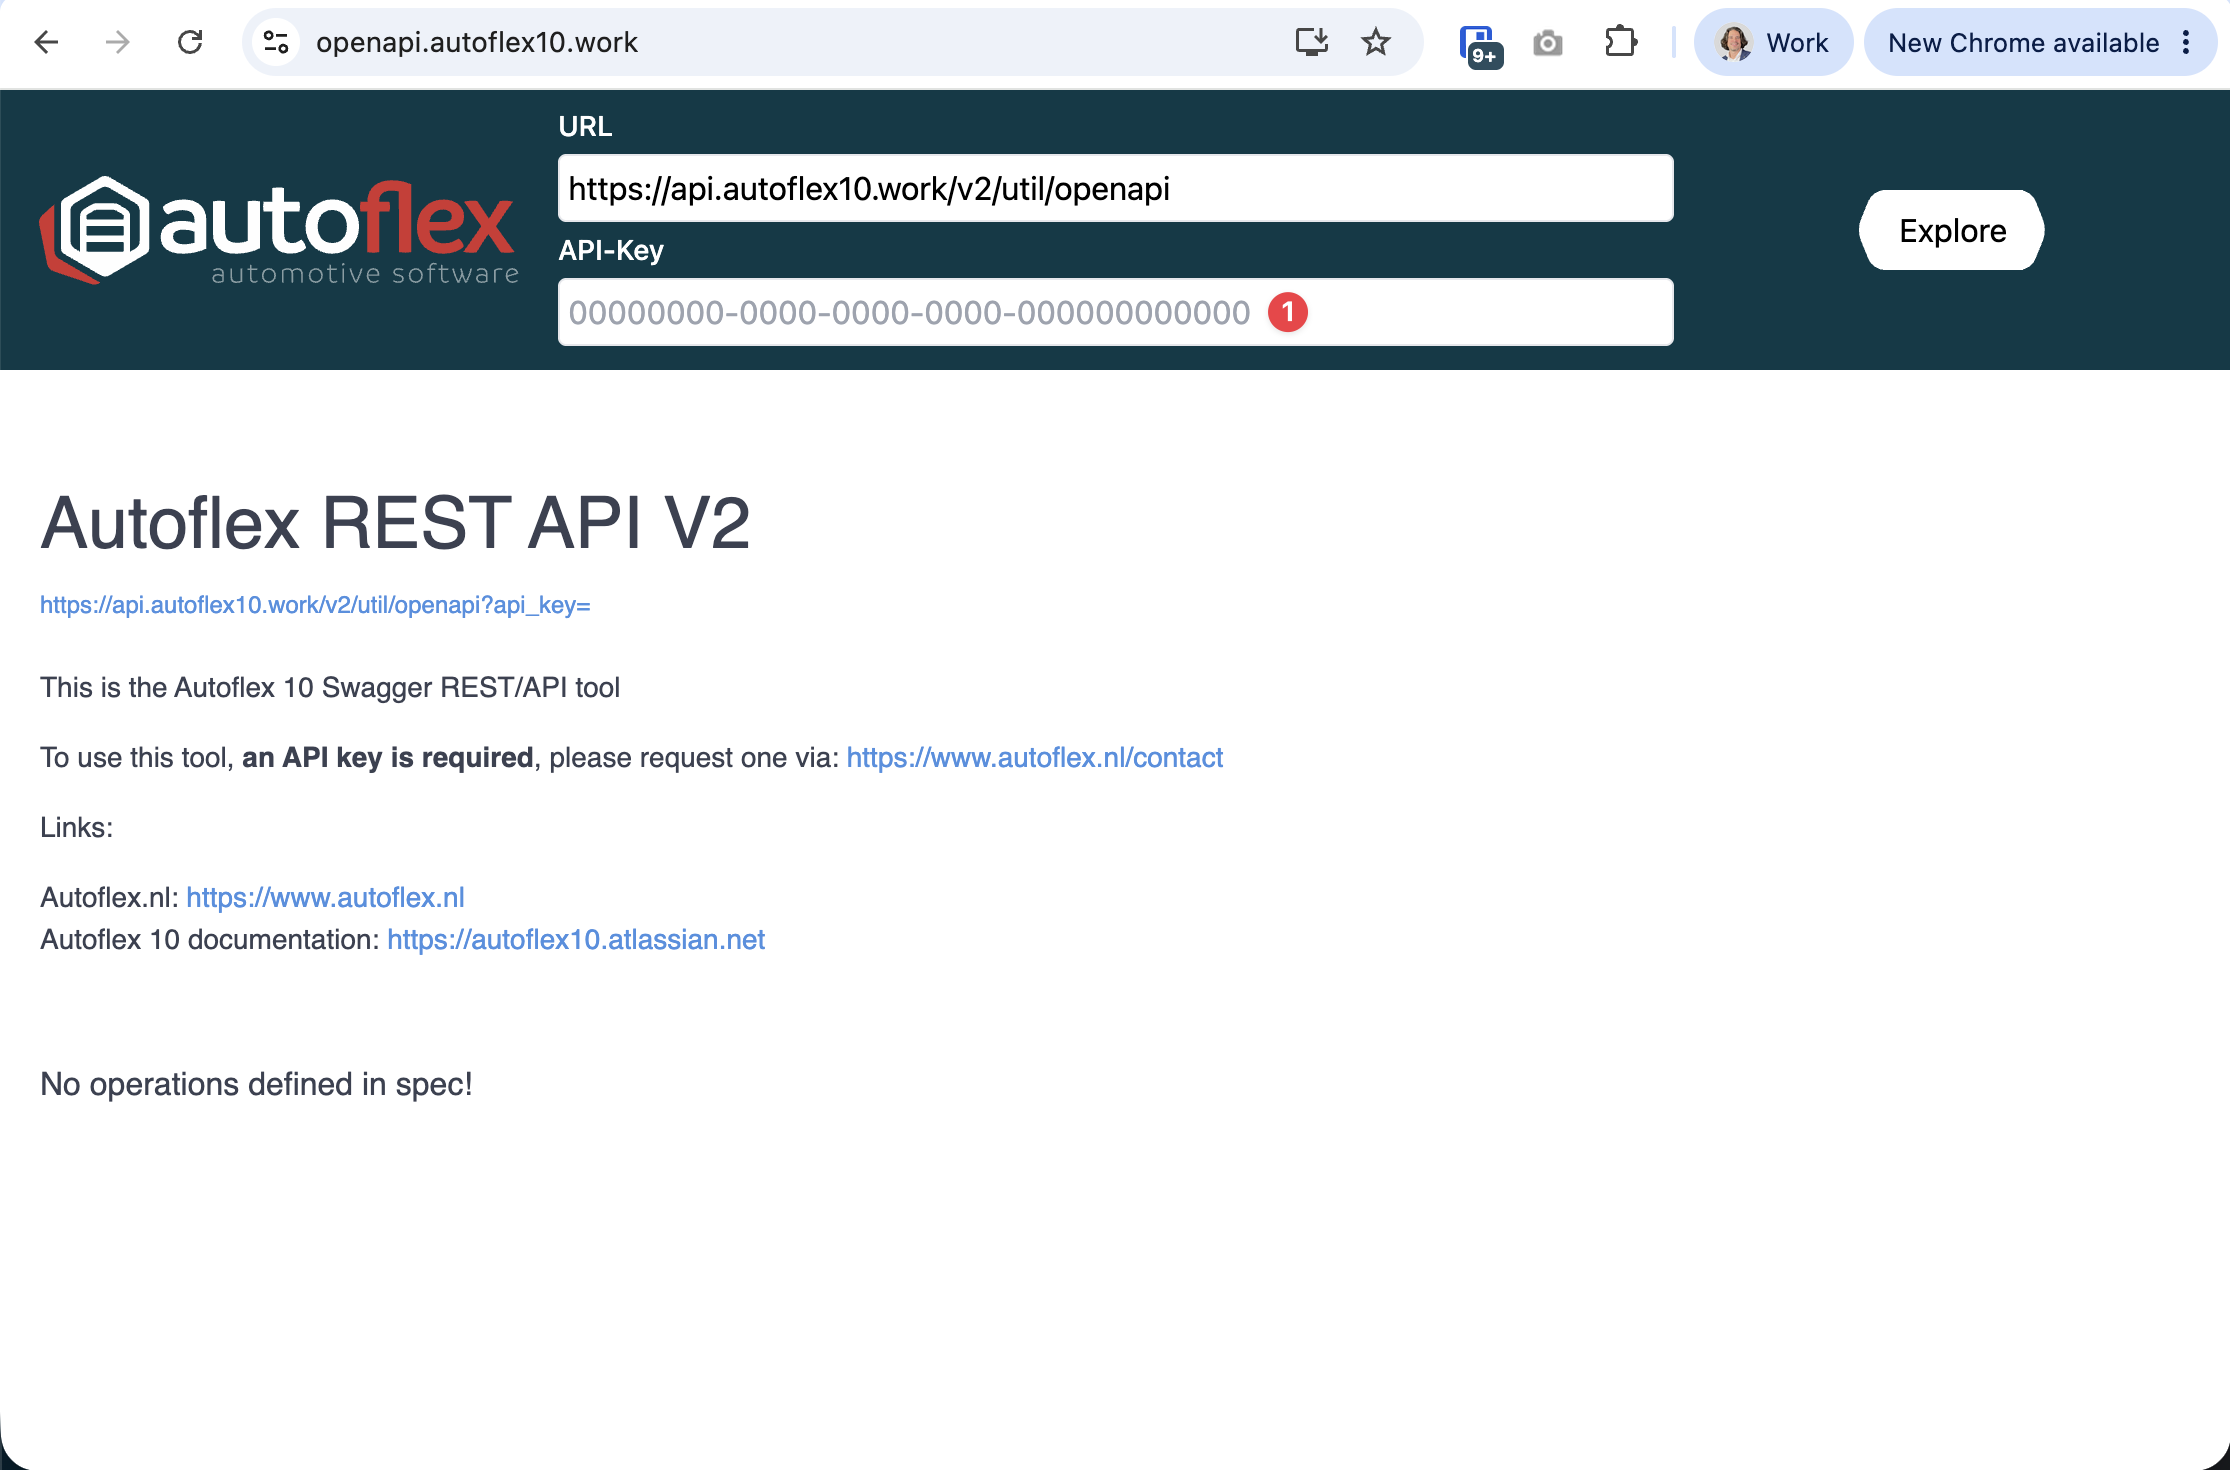Open the https://www.autoflex.nl link
This screenshot has height=1470, width=2230.
[x=325, y=898]
